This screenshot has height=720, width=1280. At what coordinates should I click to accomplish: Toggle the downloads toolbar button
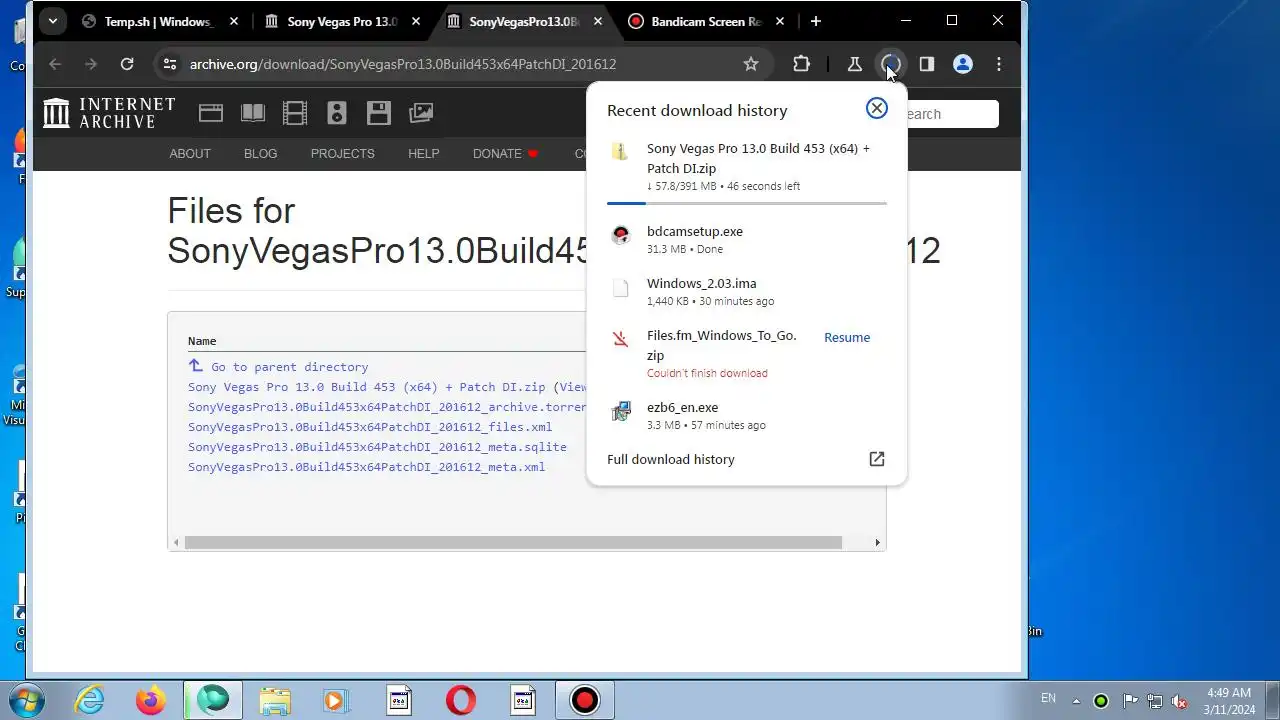coord(890,64)
